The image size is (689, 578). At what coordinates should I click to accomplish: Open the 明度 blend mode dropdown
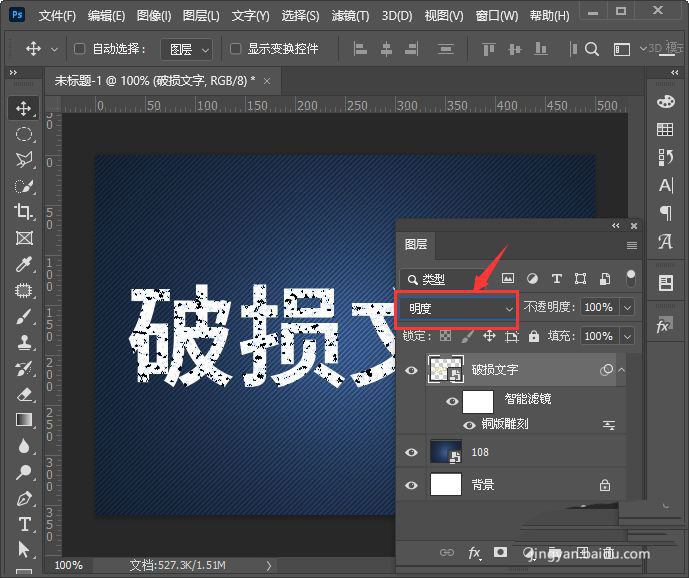point(457,309)
